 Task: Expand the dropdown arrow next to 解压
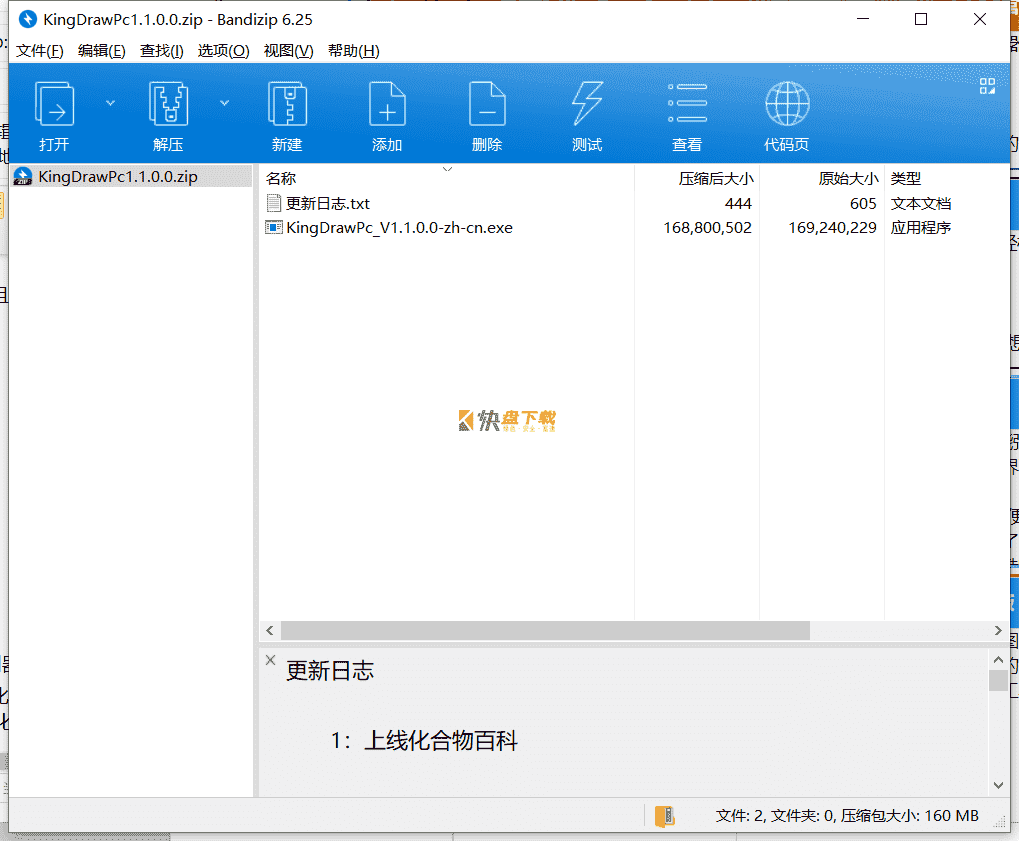point(224,103)
